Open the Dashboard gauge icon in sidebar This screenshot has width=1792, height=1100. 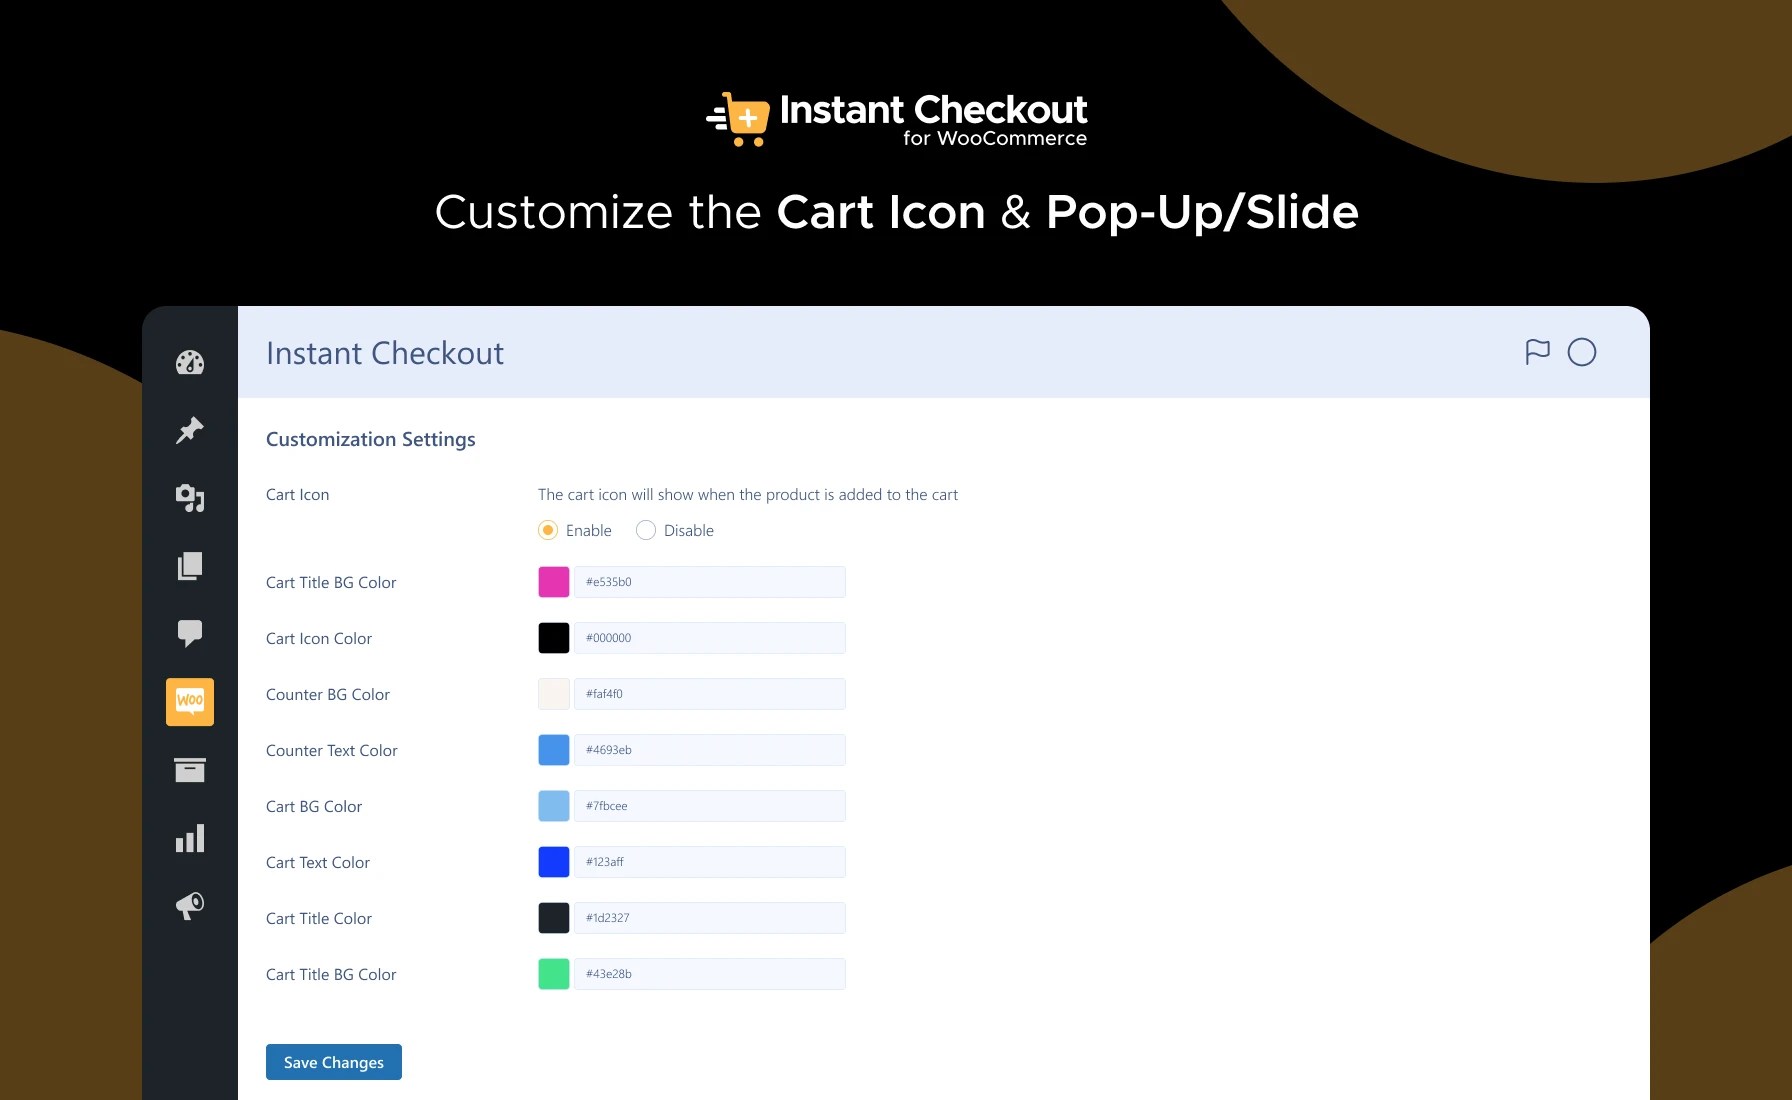click(x=190, y=363)
